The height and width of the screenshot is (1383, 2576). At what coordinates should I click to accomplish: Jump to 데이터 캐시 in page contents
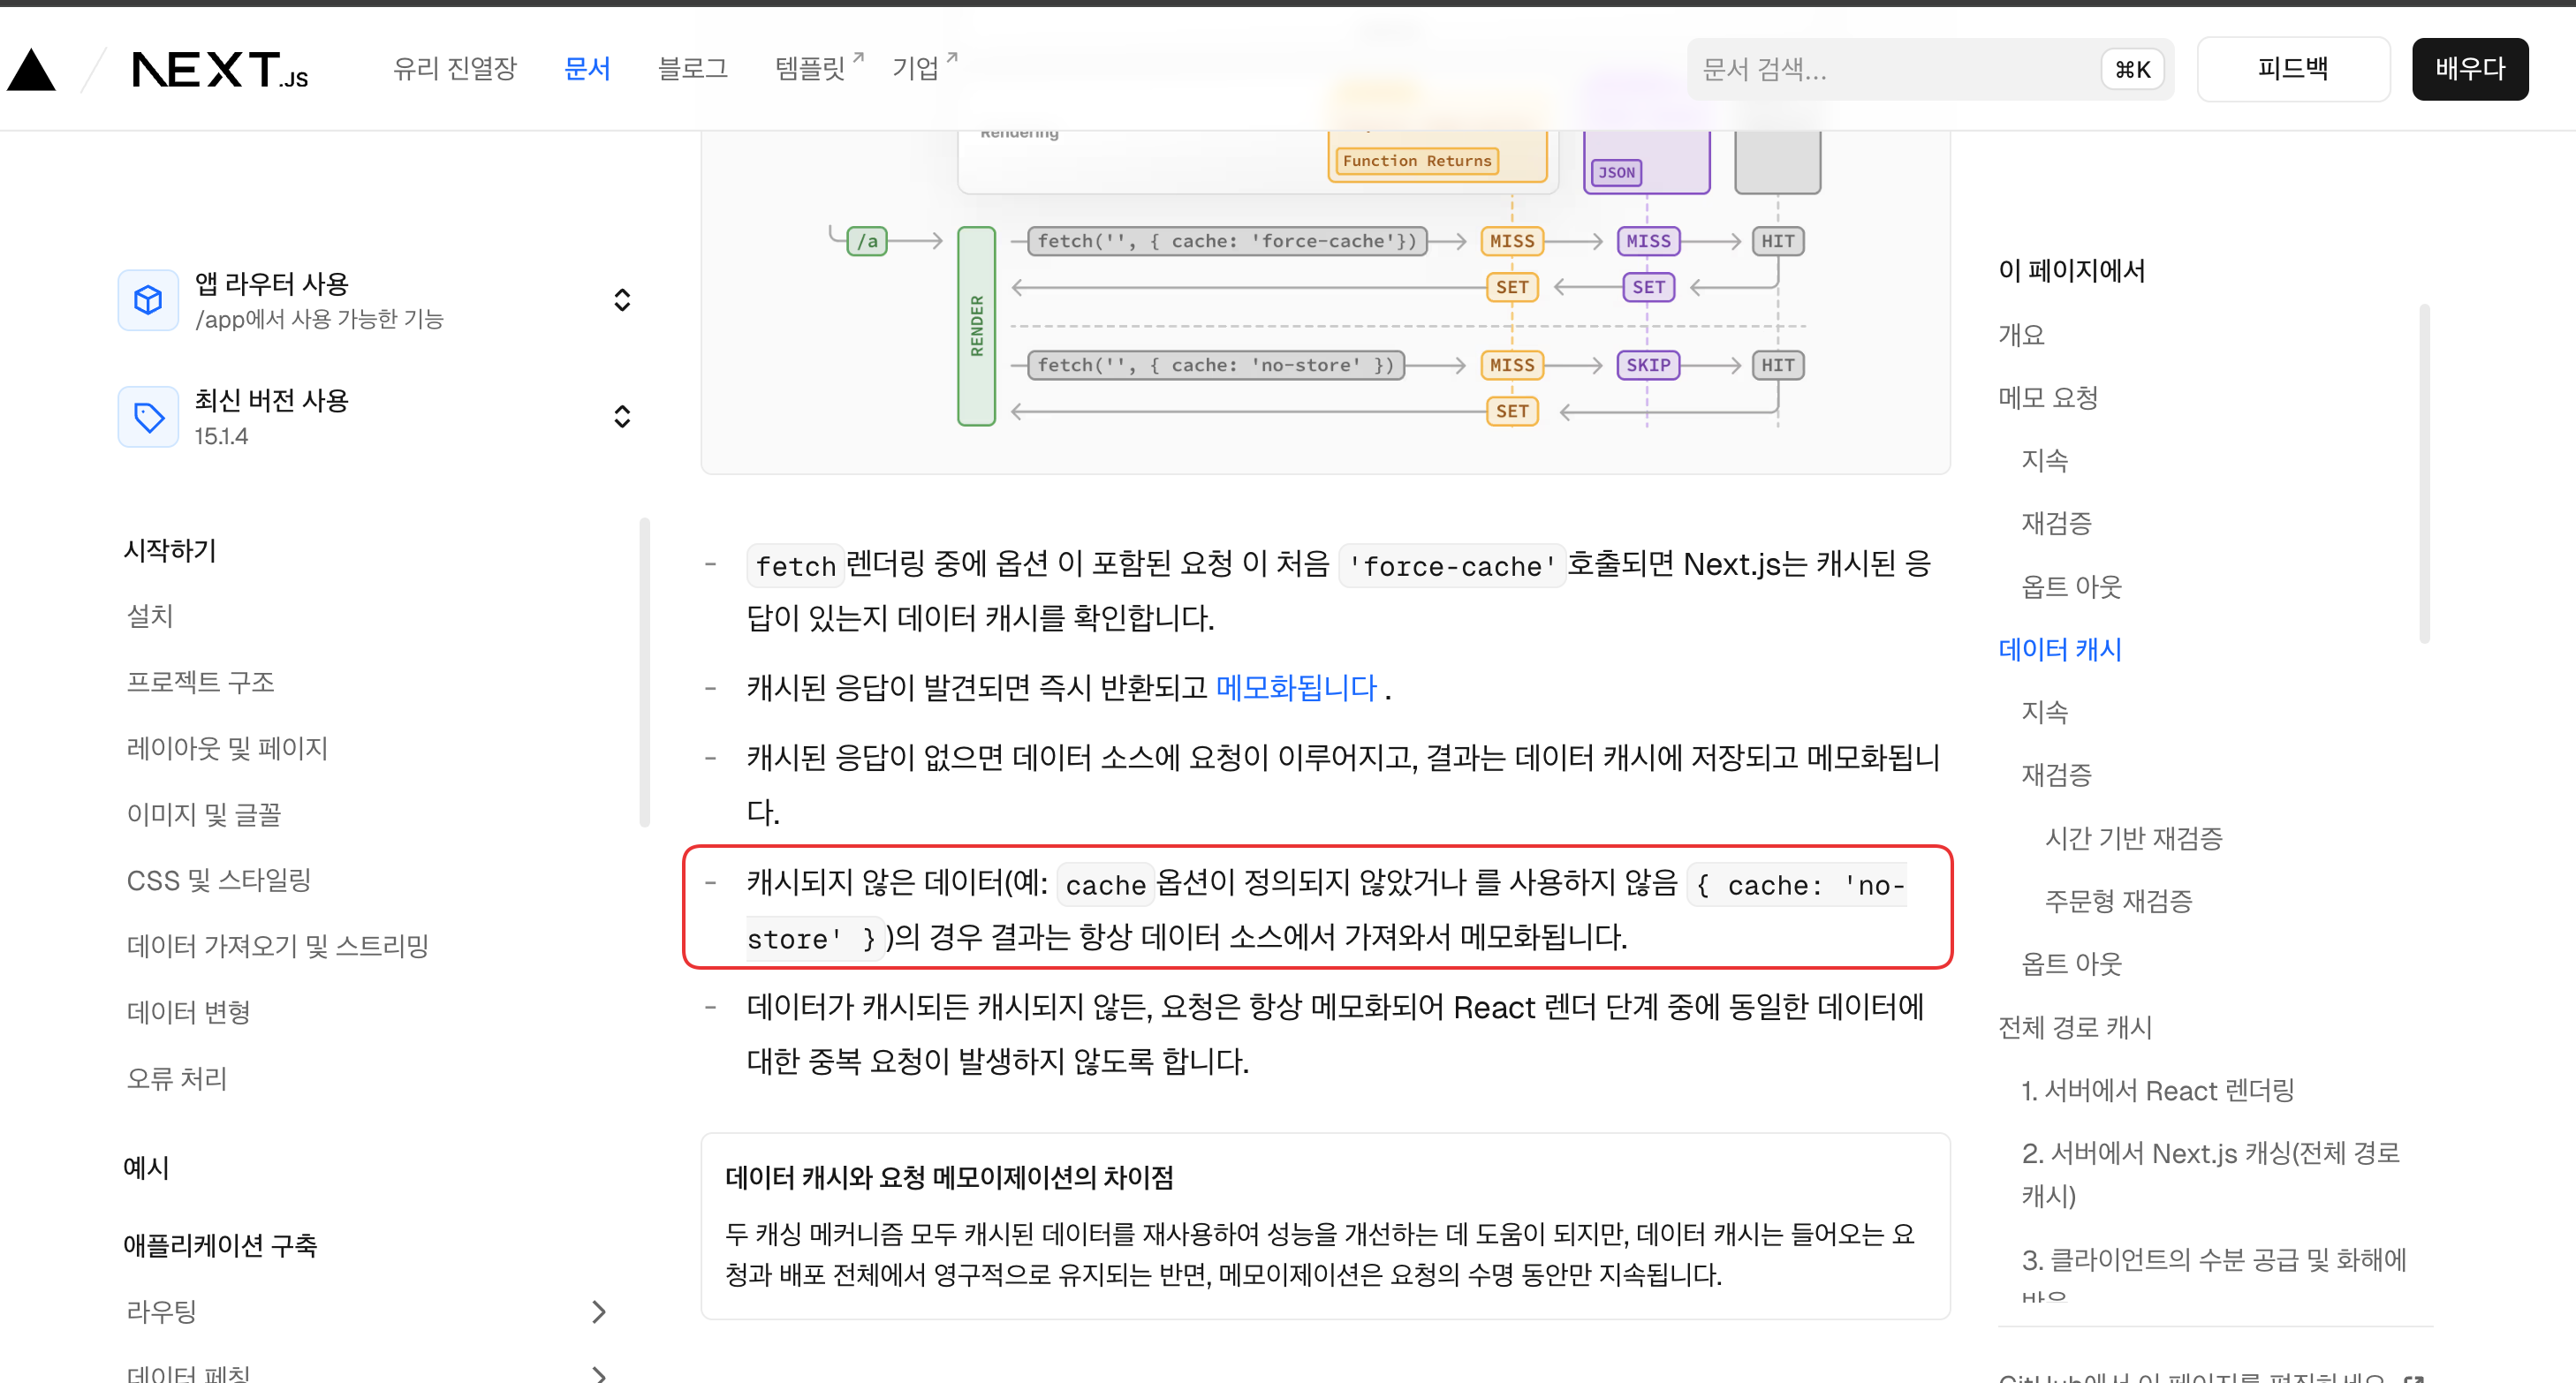click(2060, 649)
